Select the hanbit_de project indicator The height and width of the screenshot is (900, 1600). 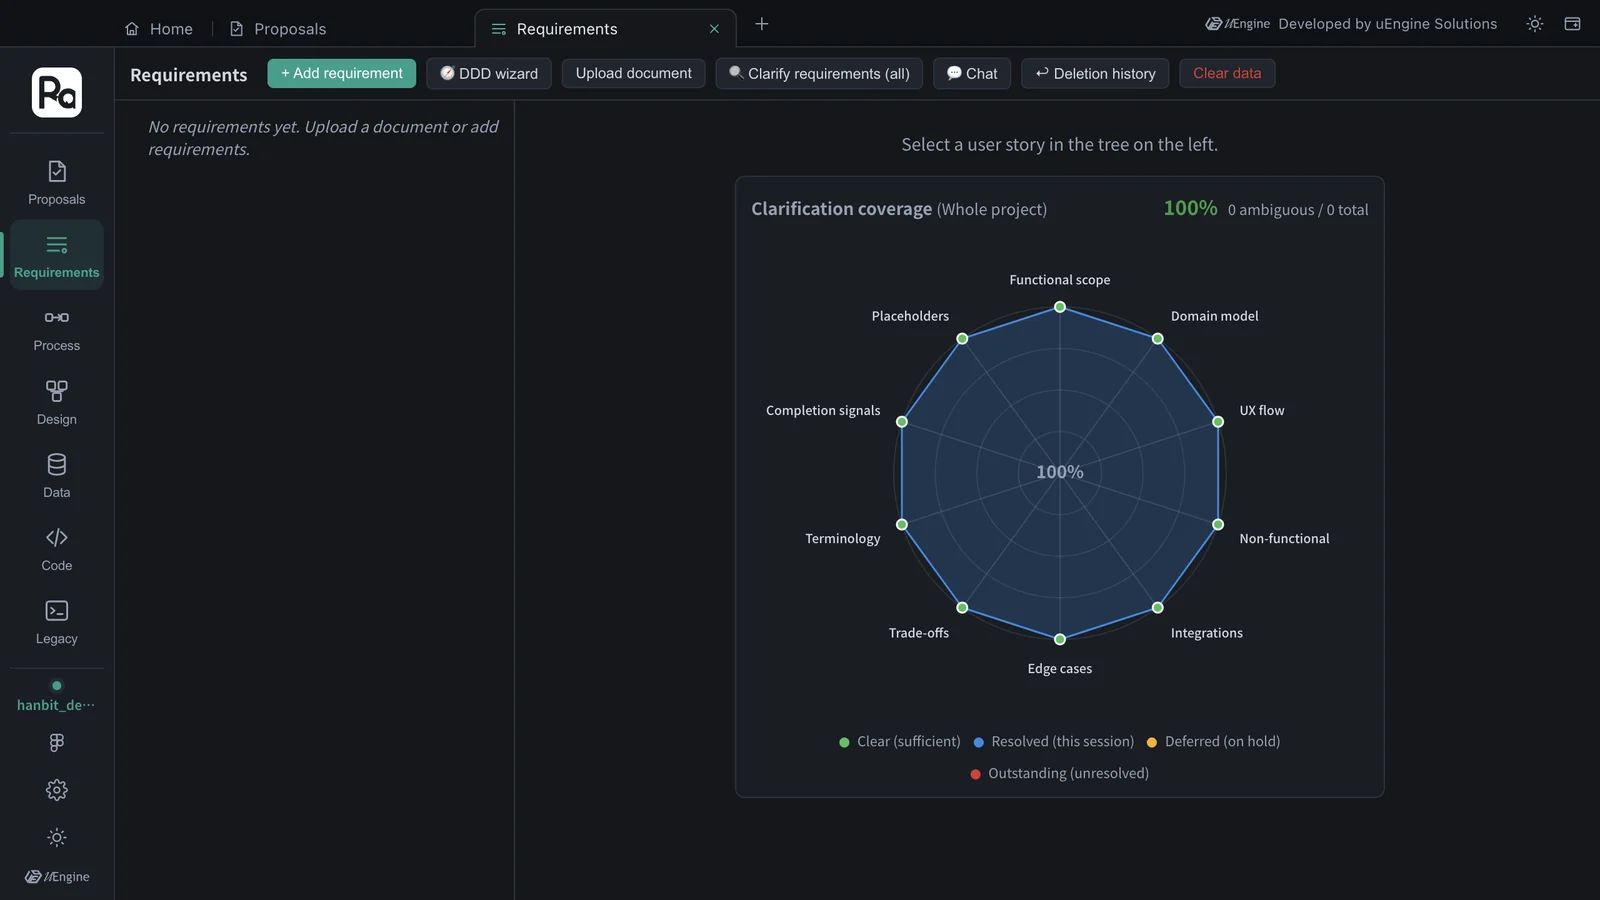[57, 697]
